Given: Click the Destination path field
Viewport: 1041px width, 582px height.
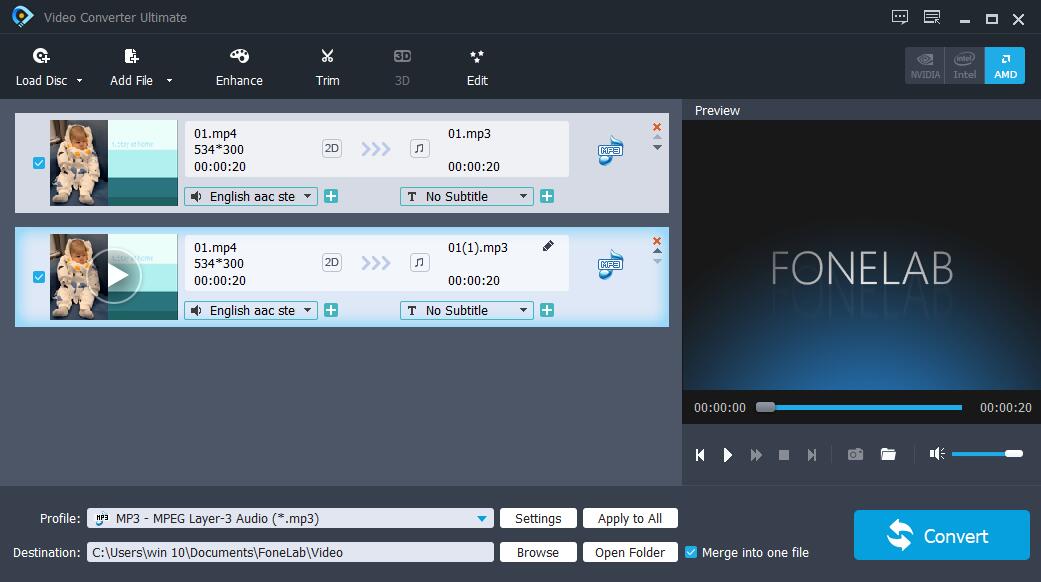Looking at the screenshot, I should tap(290, 552).
